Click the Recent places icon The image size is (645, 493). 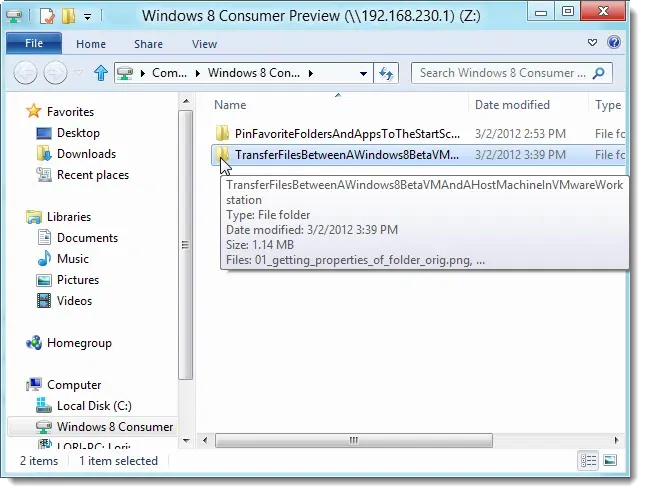tap(44, 175)
